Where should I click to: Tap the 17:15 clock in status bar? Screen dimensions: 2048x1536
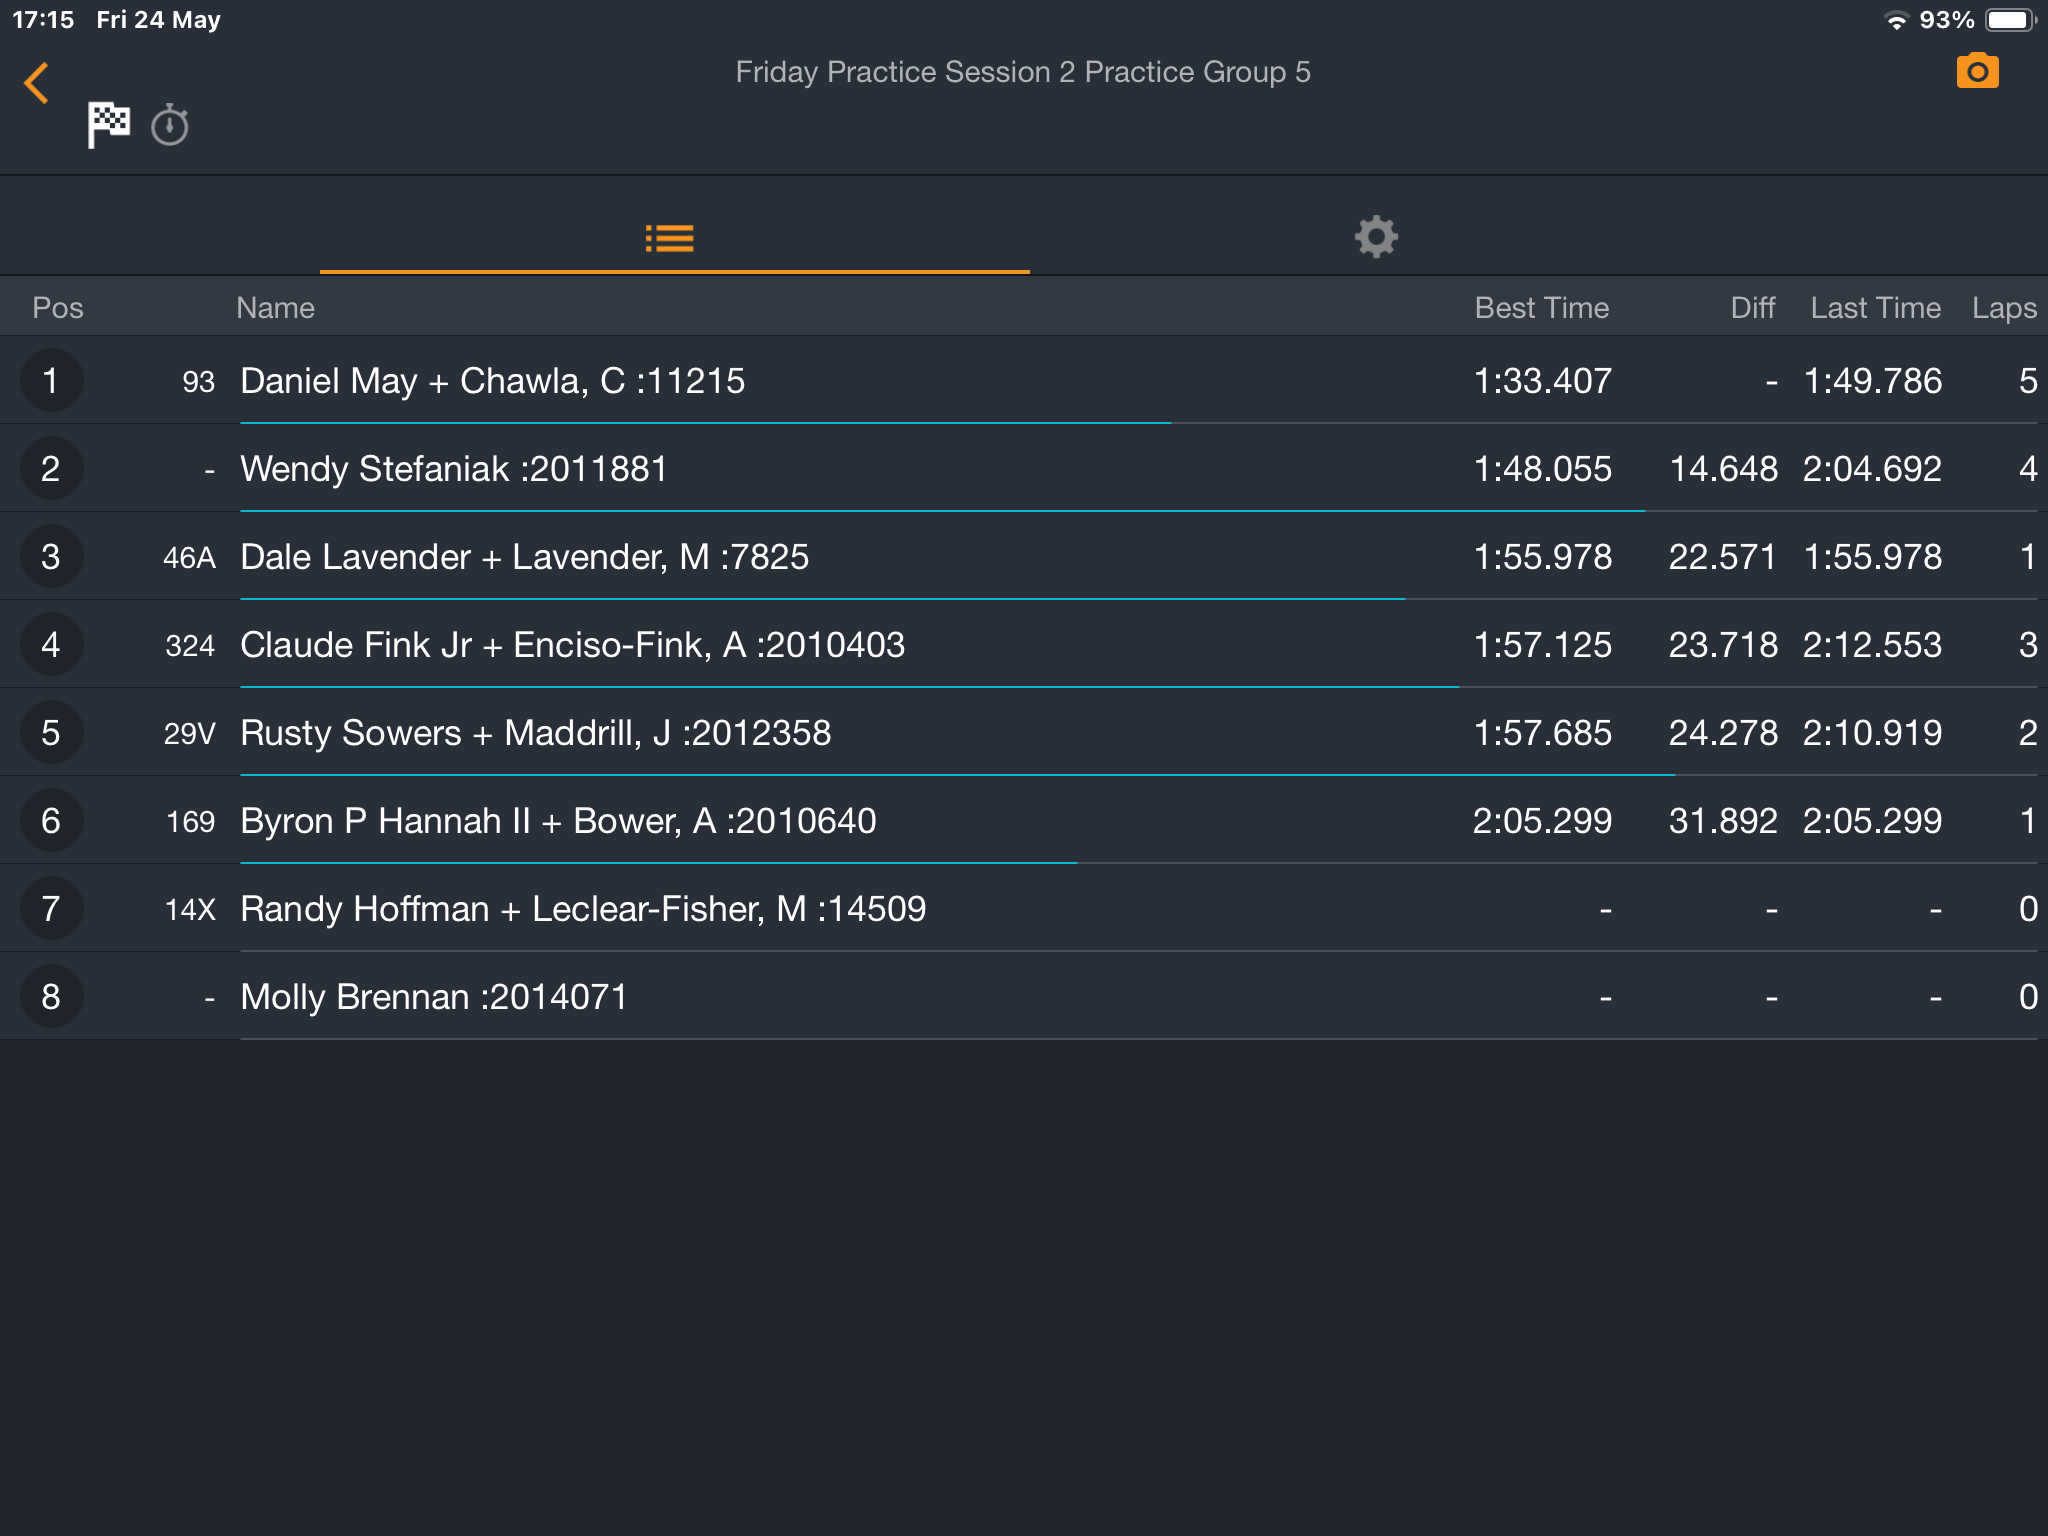(x=43, y=20)
